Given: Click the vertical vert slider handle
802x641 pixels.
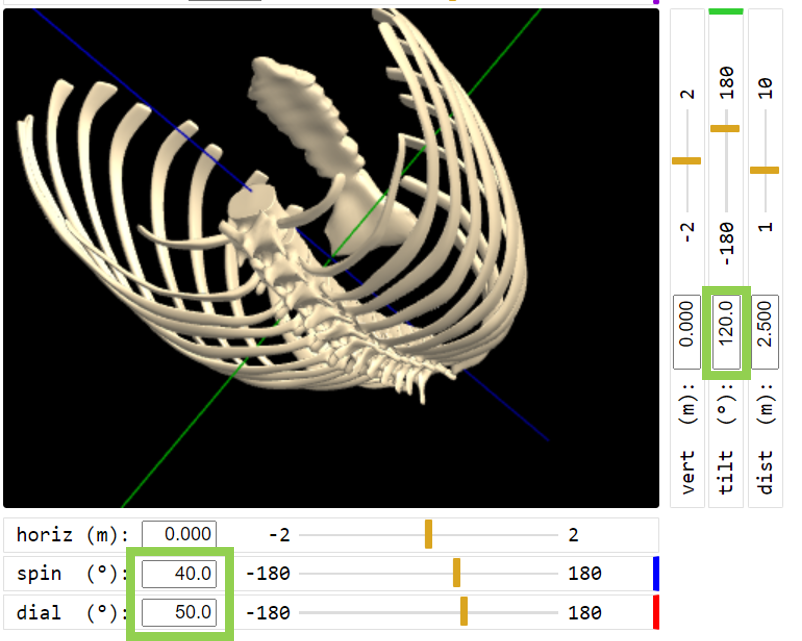Looking at the screenshot, I should (686, 161).
